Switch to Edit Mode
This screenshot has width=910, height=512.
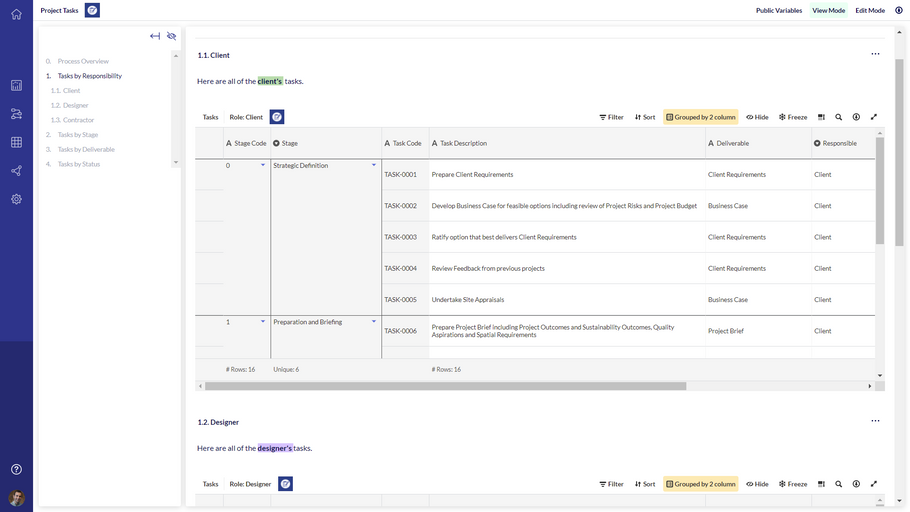[869, 10]
